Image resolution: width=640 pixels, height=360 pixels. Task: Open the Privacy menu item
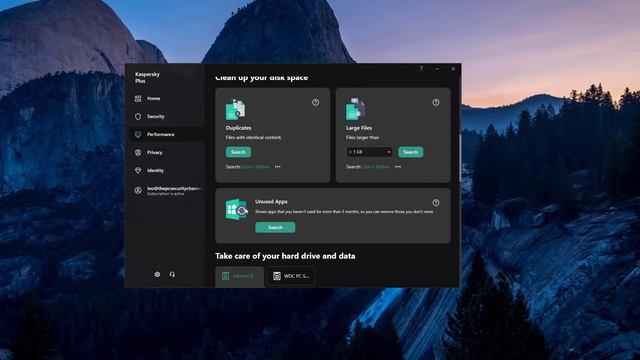(x=167, y=152)
